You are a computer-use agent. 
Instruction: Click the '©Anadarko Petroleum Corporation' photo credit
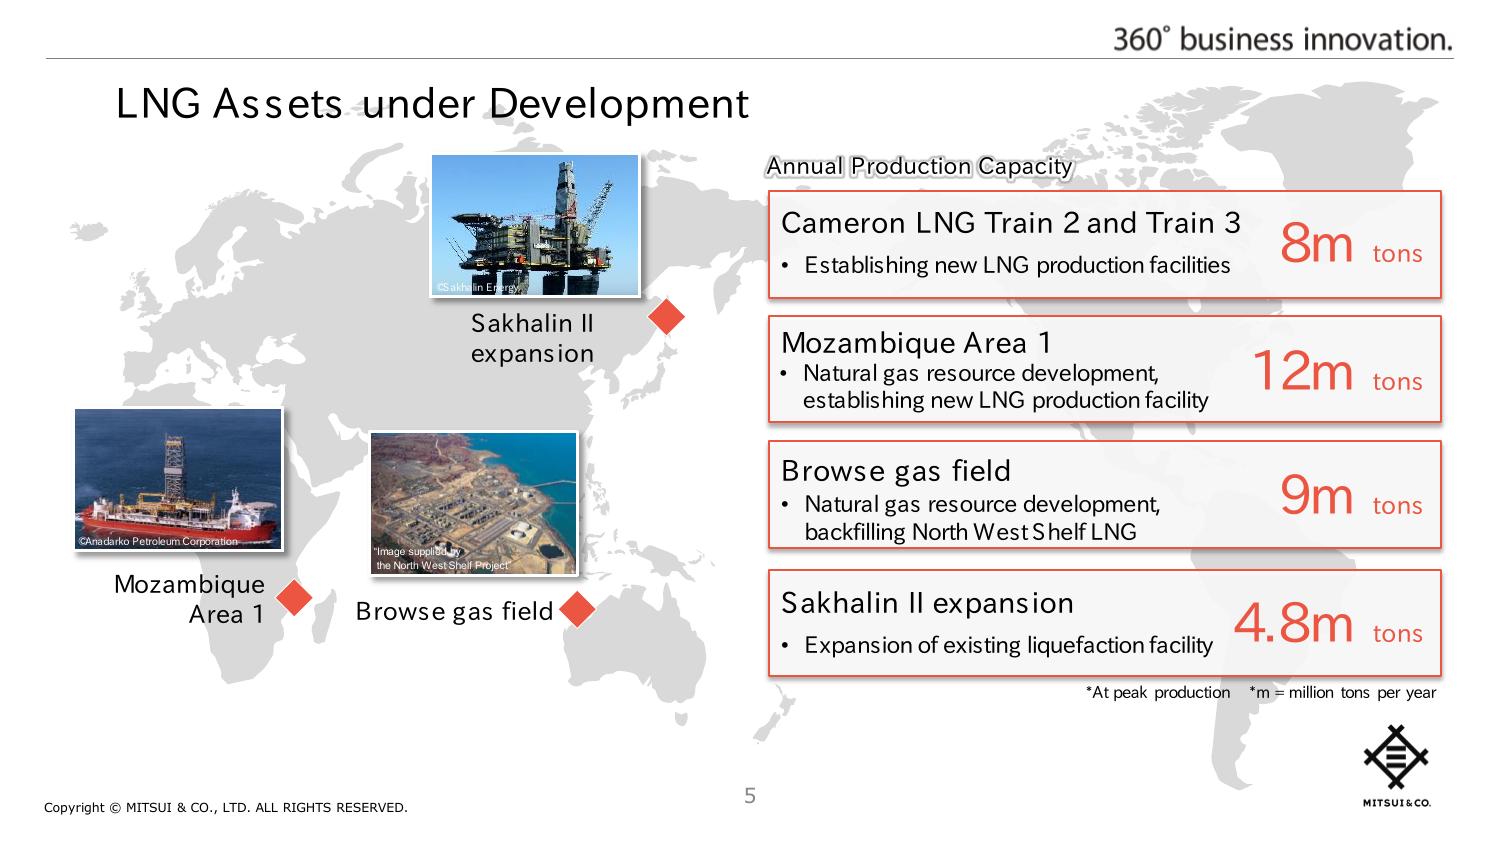(x=158, y=541)
